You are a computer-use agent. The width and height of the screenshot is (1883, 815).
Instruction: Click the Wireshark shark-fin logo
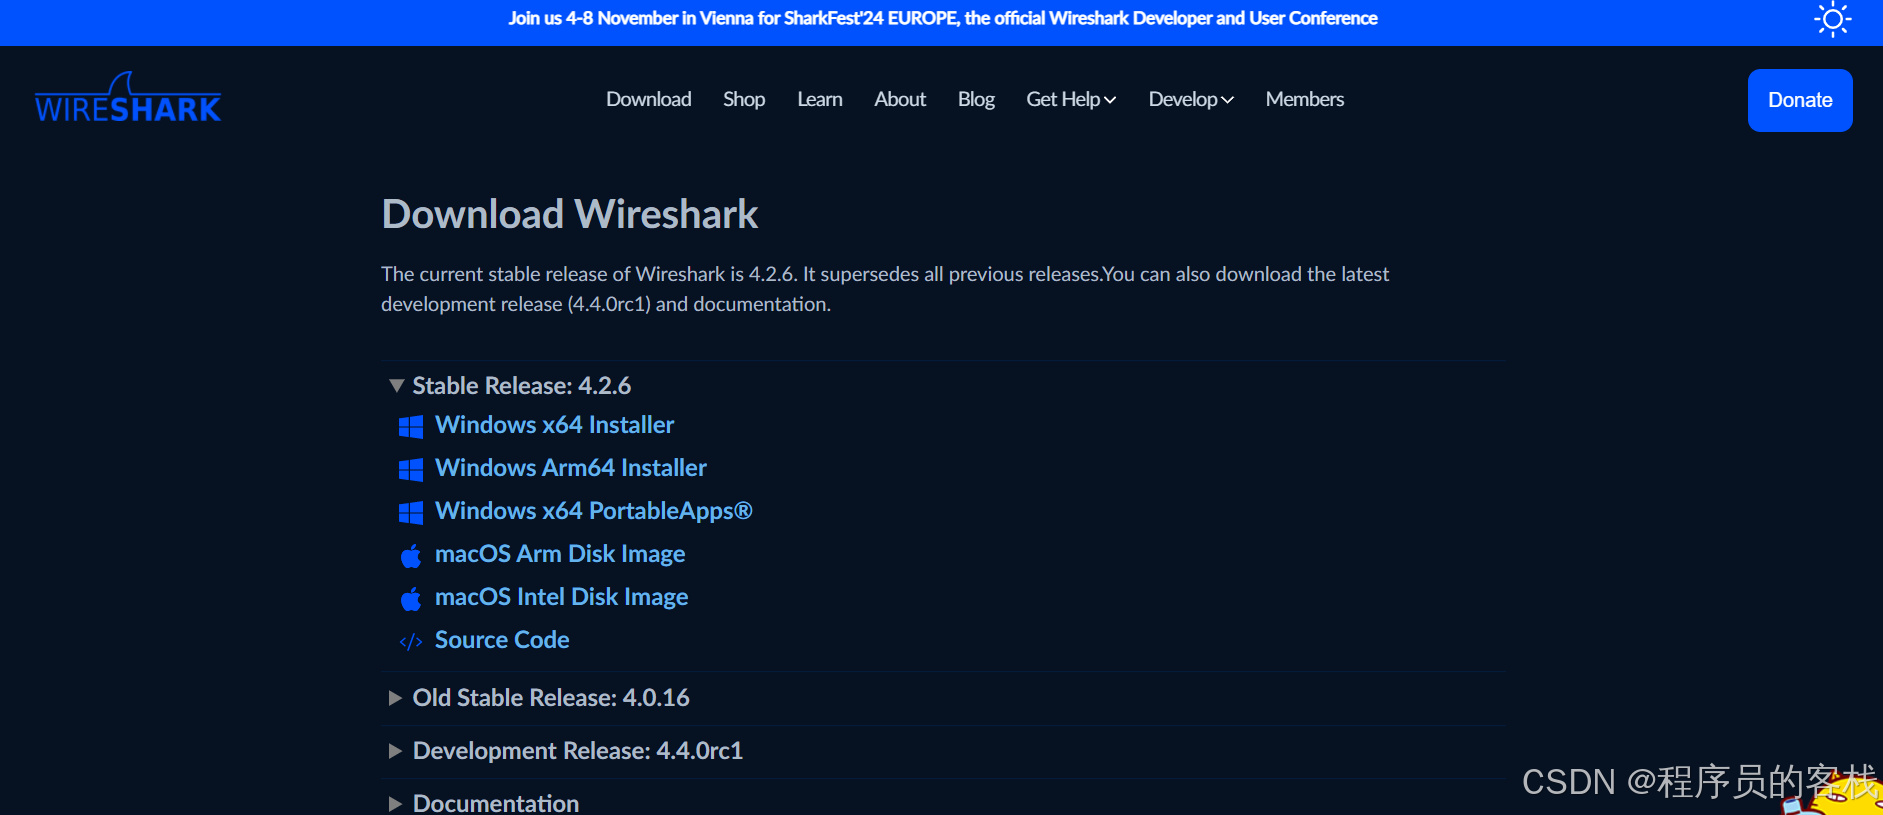tap(128, 98)
